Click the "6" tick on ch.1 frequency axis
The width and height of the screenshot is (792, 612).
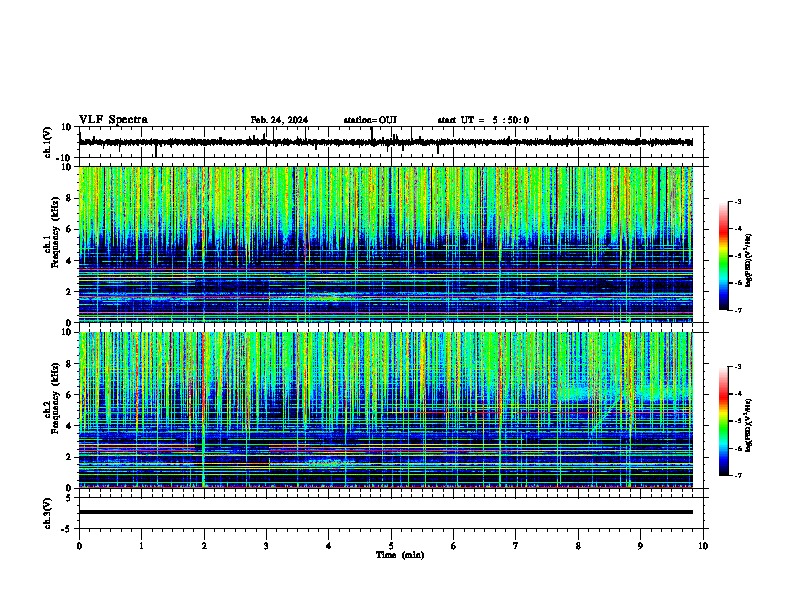pos(69,229)
